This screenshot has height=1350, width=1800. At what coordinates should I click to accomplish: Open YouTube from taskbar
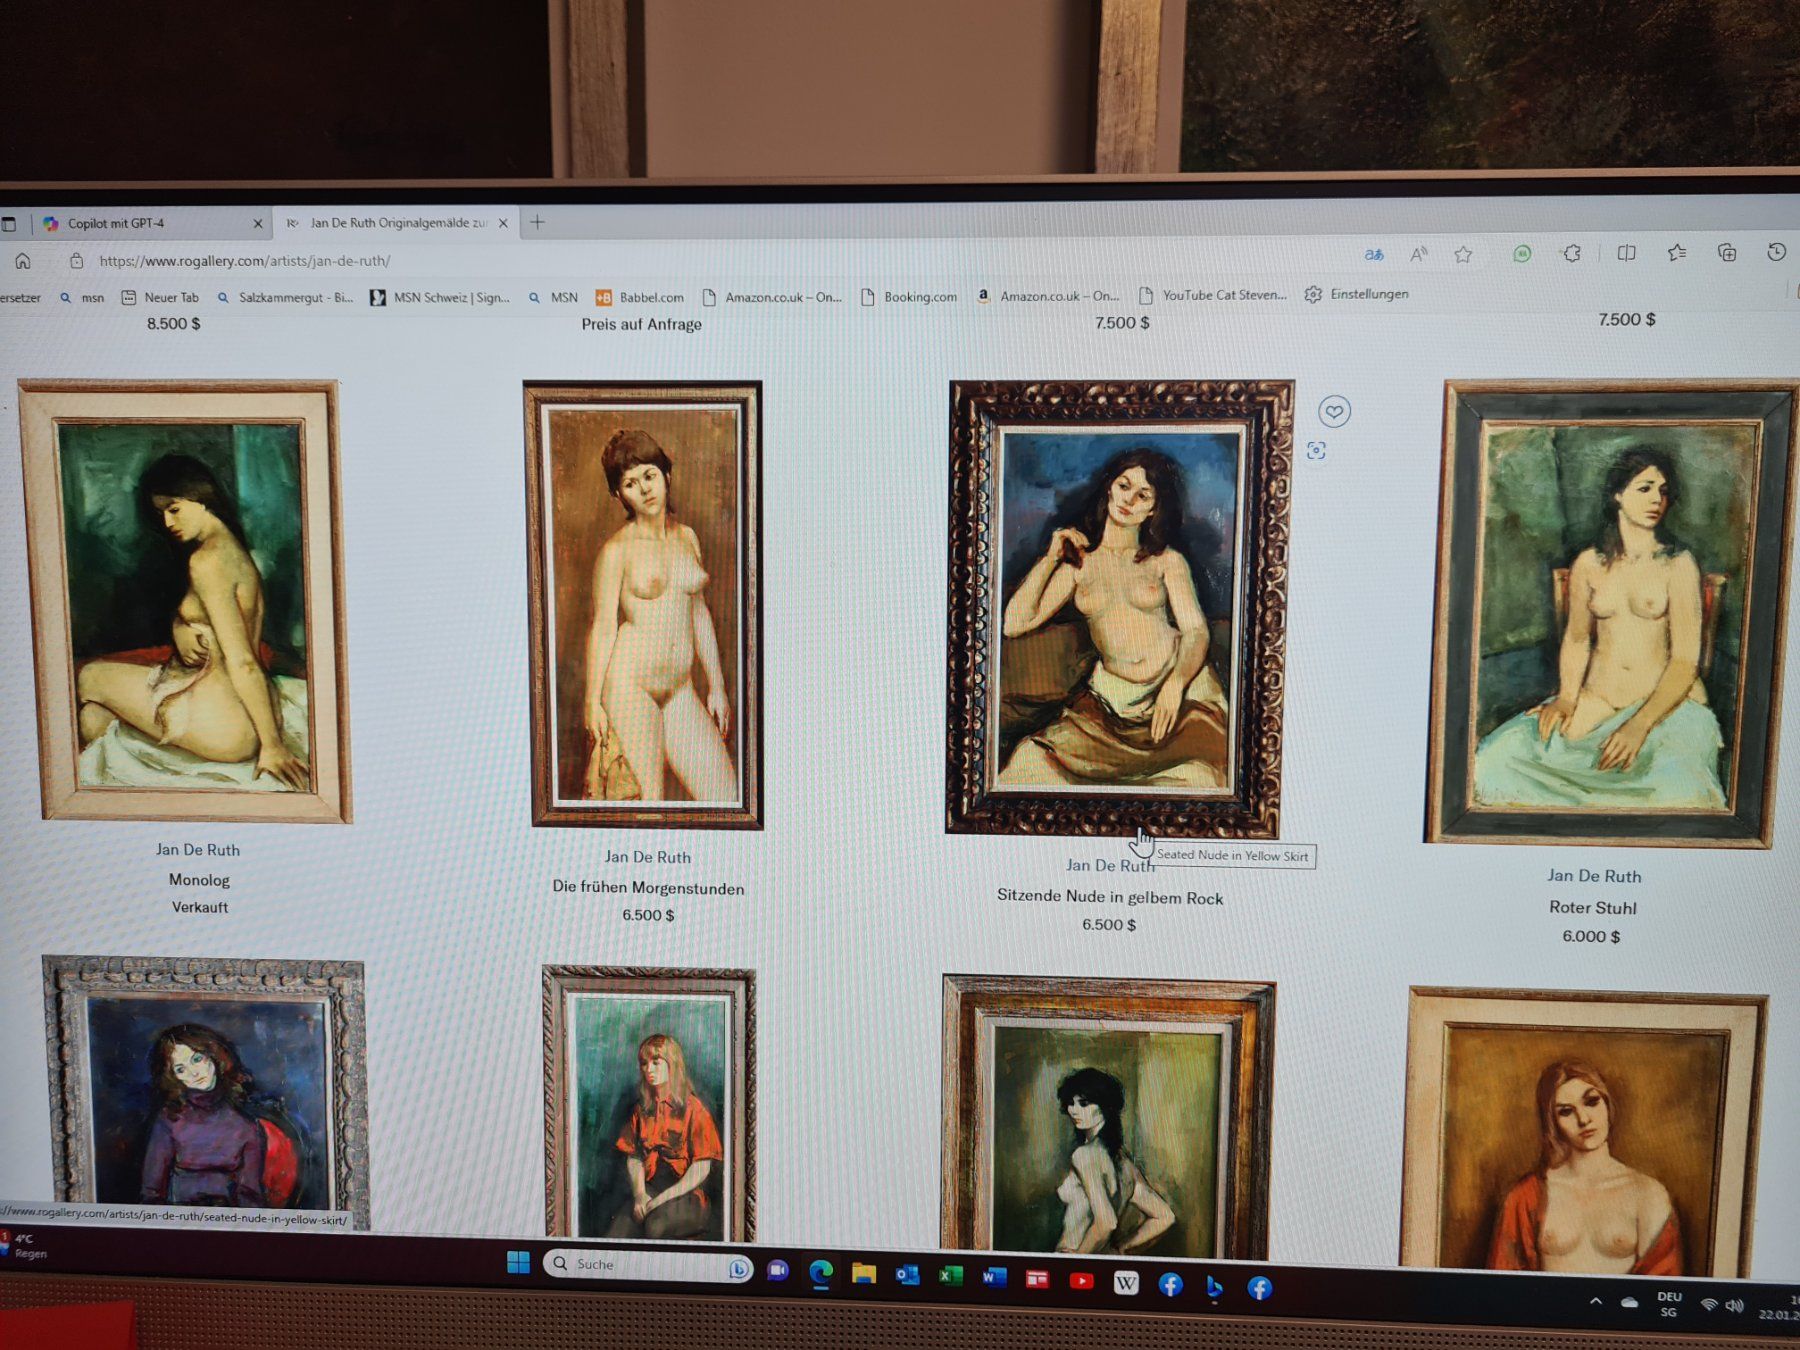1081,1280
